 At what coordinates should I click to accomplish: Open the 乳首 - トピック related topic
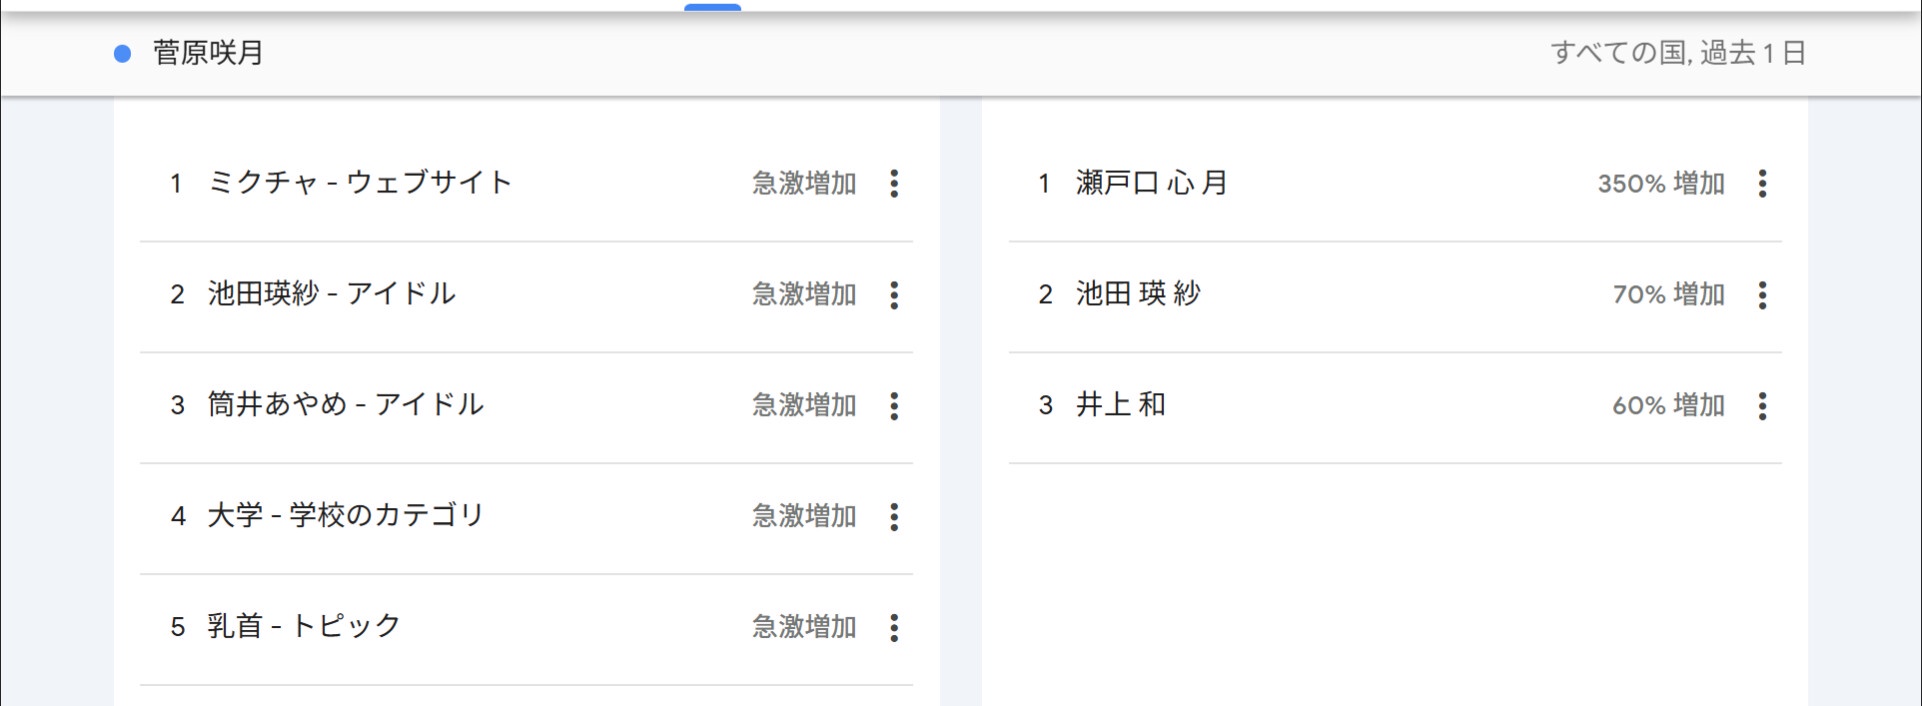tap(304, 627)
